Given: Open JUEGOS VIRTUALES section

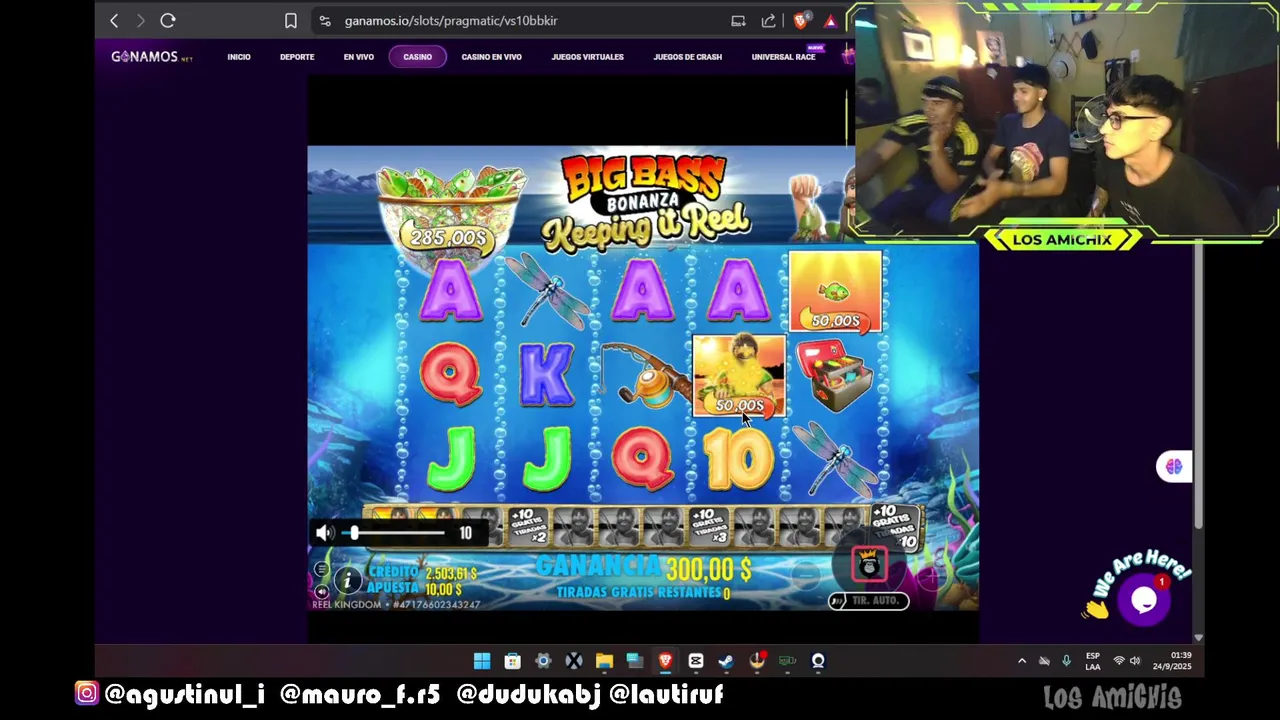Looking at the screenshot, I should pyautogui.click(x=587, y=57).
